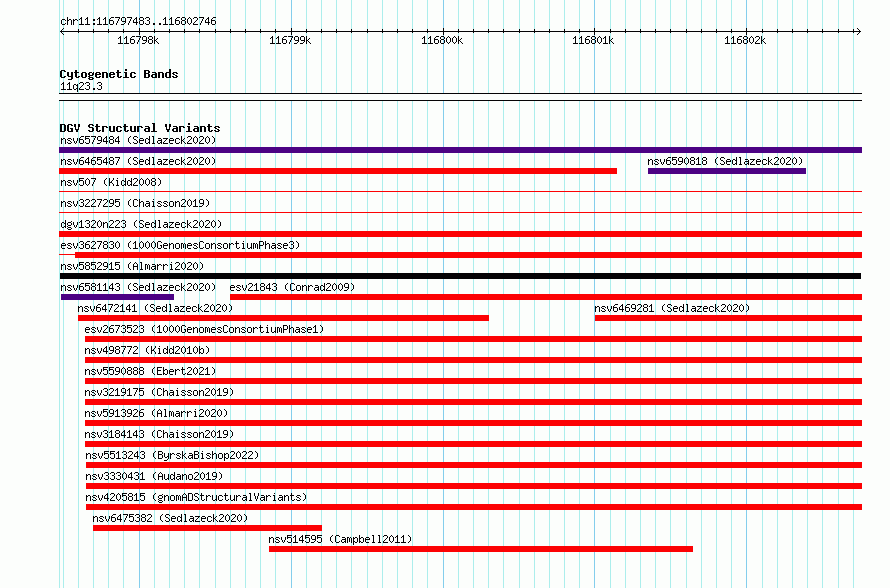The image size is (890, 588).
Task: Open nsv5513243 (ByrskaBishop2022) label
Action: [172, 455]
